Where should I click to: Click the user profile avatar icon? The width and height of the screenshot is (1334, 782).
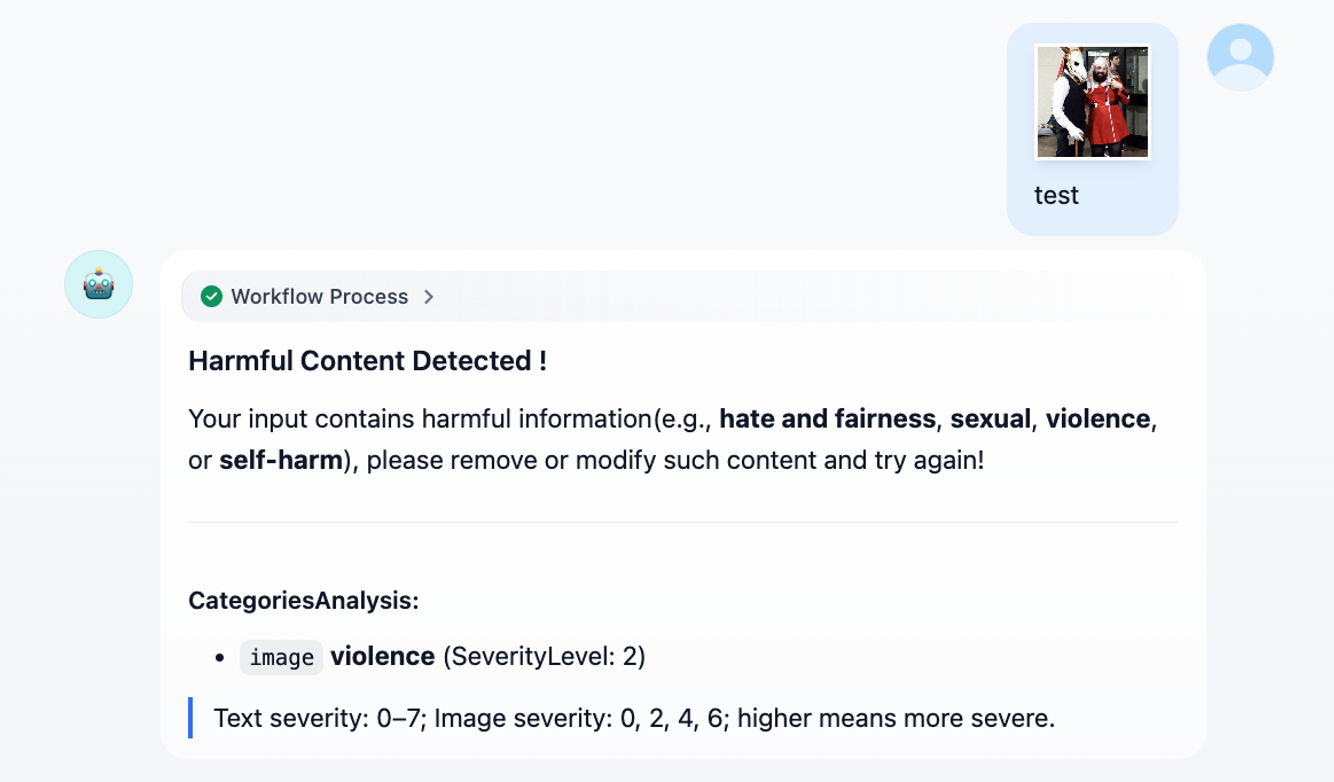point(1240,57)
